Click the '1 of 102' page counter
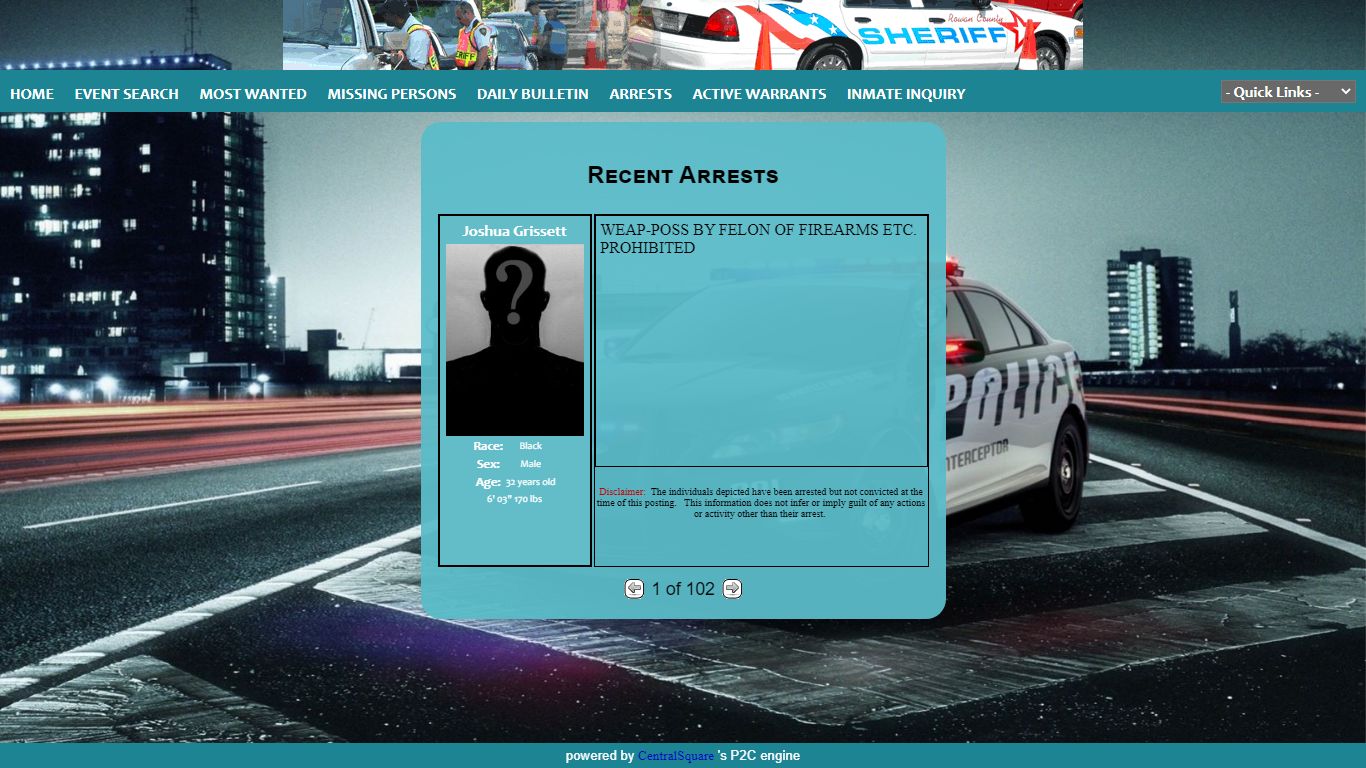The height and width of the screenshot is (768, 1366). point(683,589)
